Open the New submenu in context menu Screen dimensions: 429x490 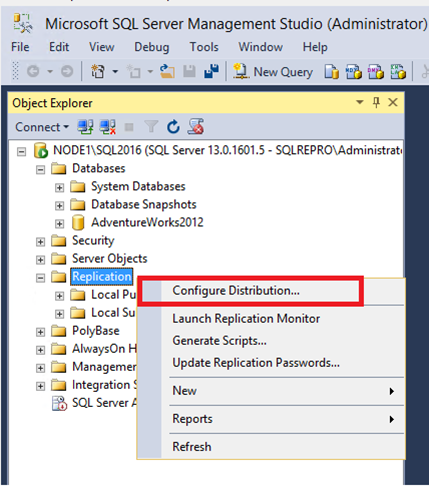272,391
